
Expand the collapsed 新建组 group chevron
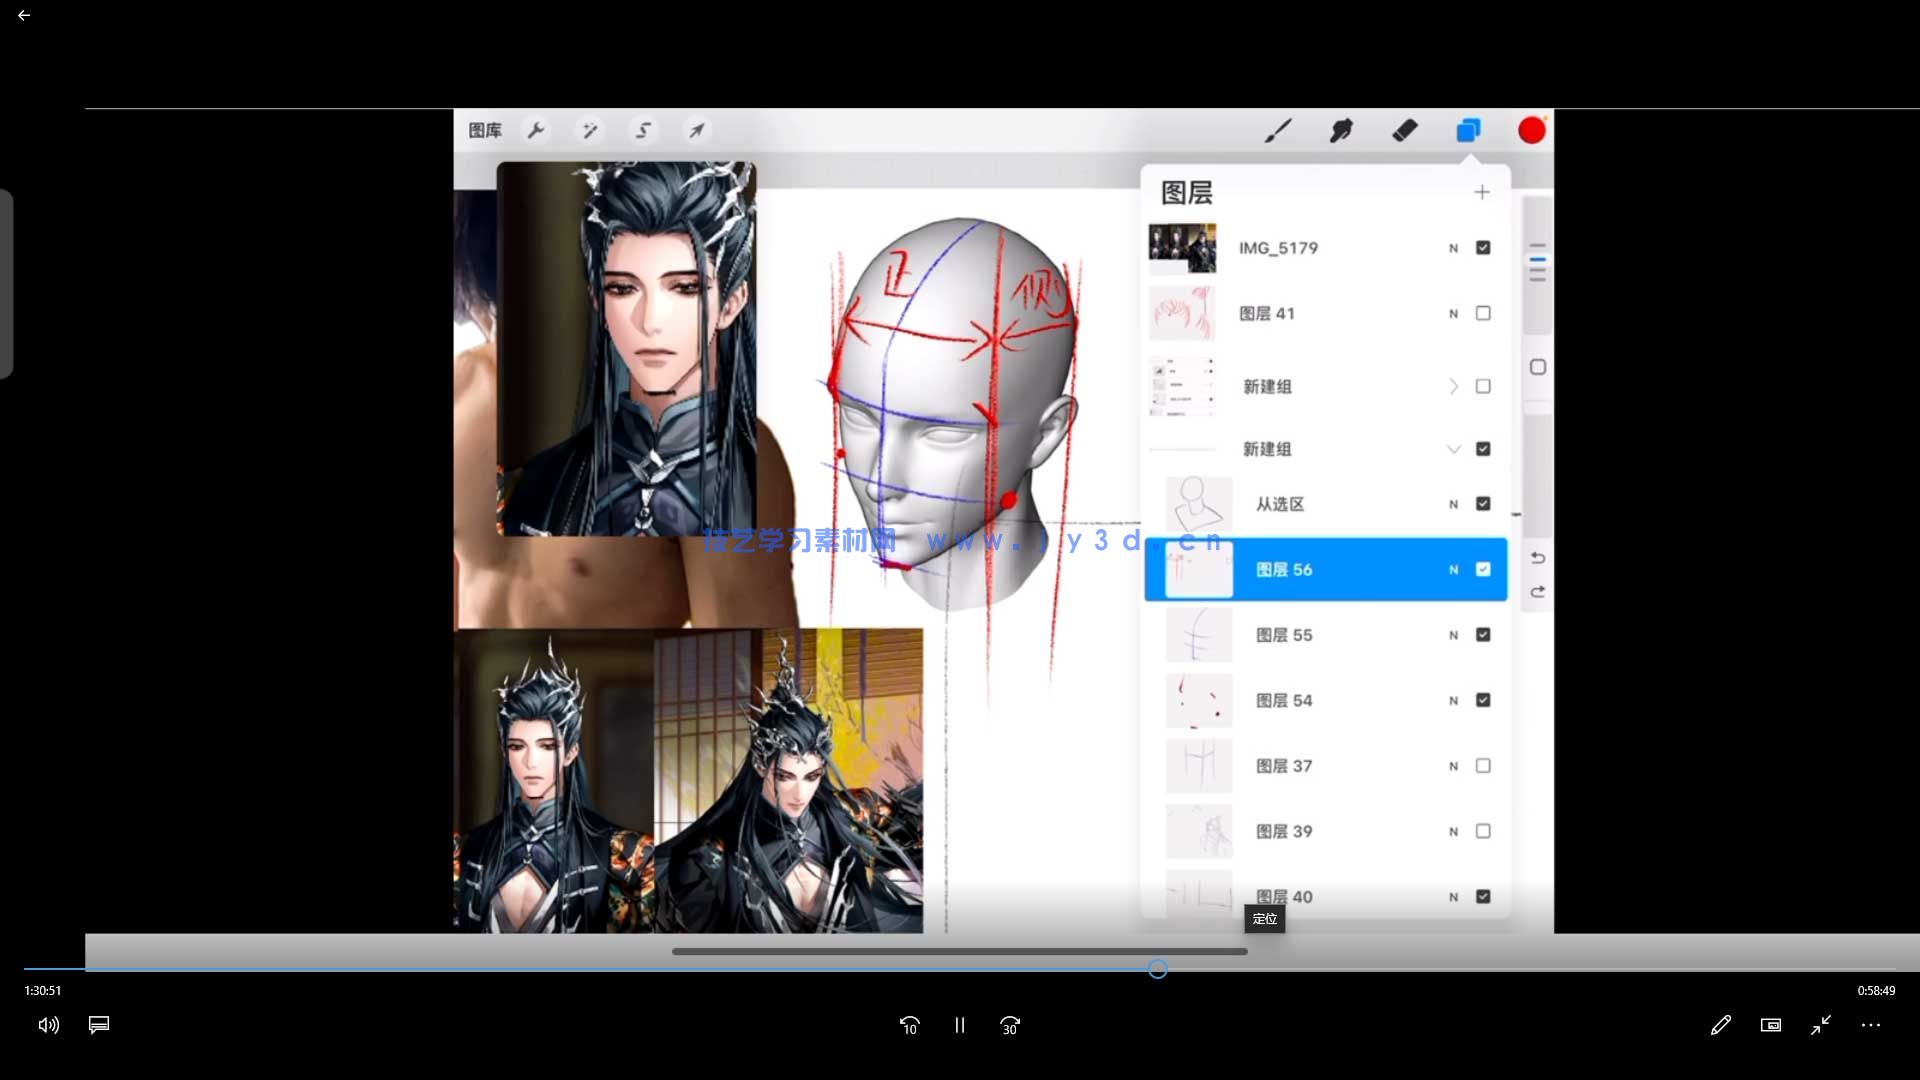[x=1453, y=387]
